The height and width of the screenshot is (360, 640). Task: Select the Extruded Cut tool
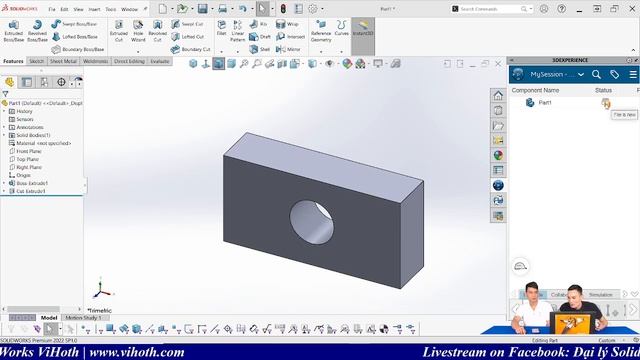tap(119, 31)
